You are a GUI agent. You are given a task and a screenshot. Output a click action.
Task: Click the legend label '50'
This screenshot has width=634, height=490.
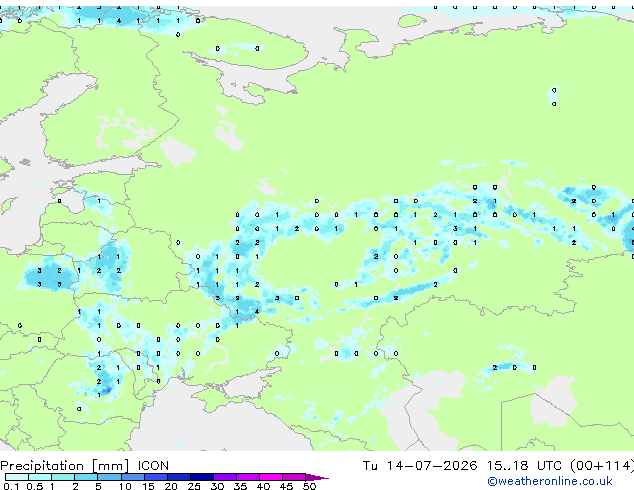pos(309,486)
